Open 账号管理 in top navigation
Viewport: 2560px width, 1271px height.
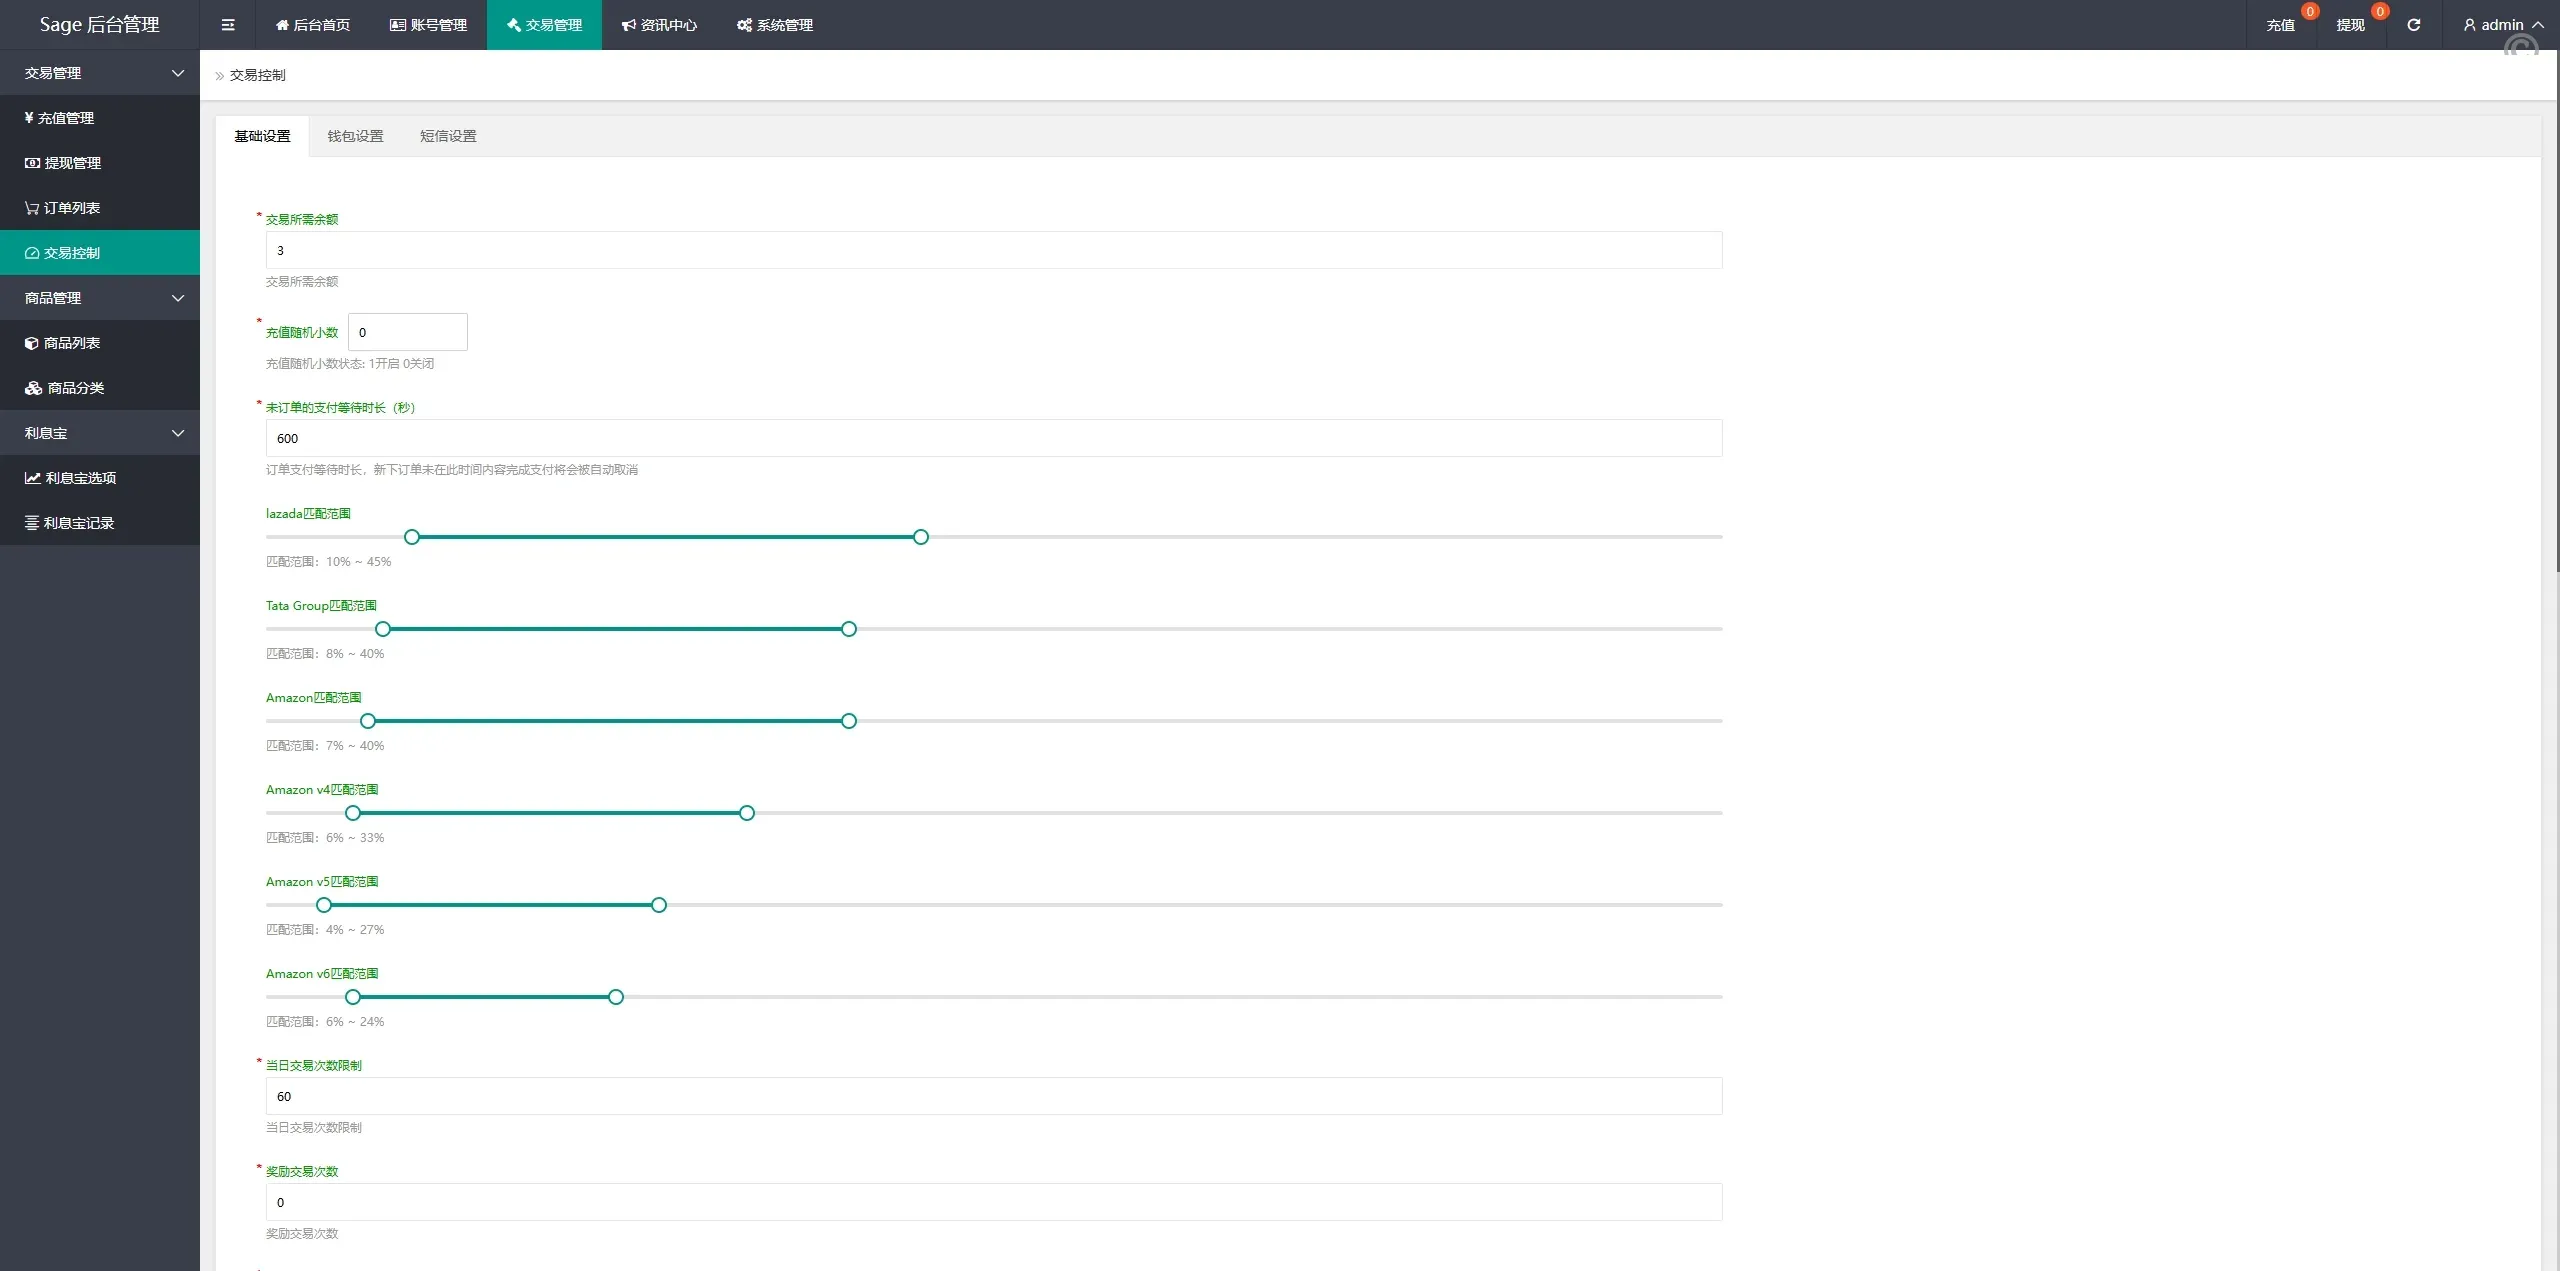[x=429, y=25]
